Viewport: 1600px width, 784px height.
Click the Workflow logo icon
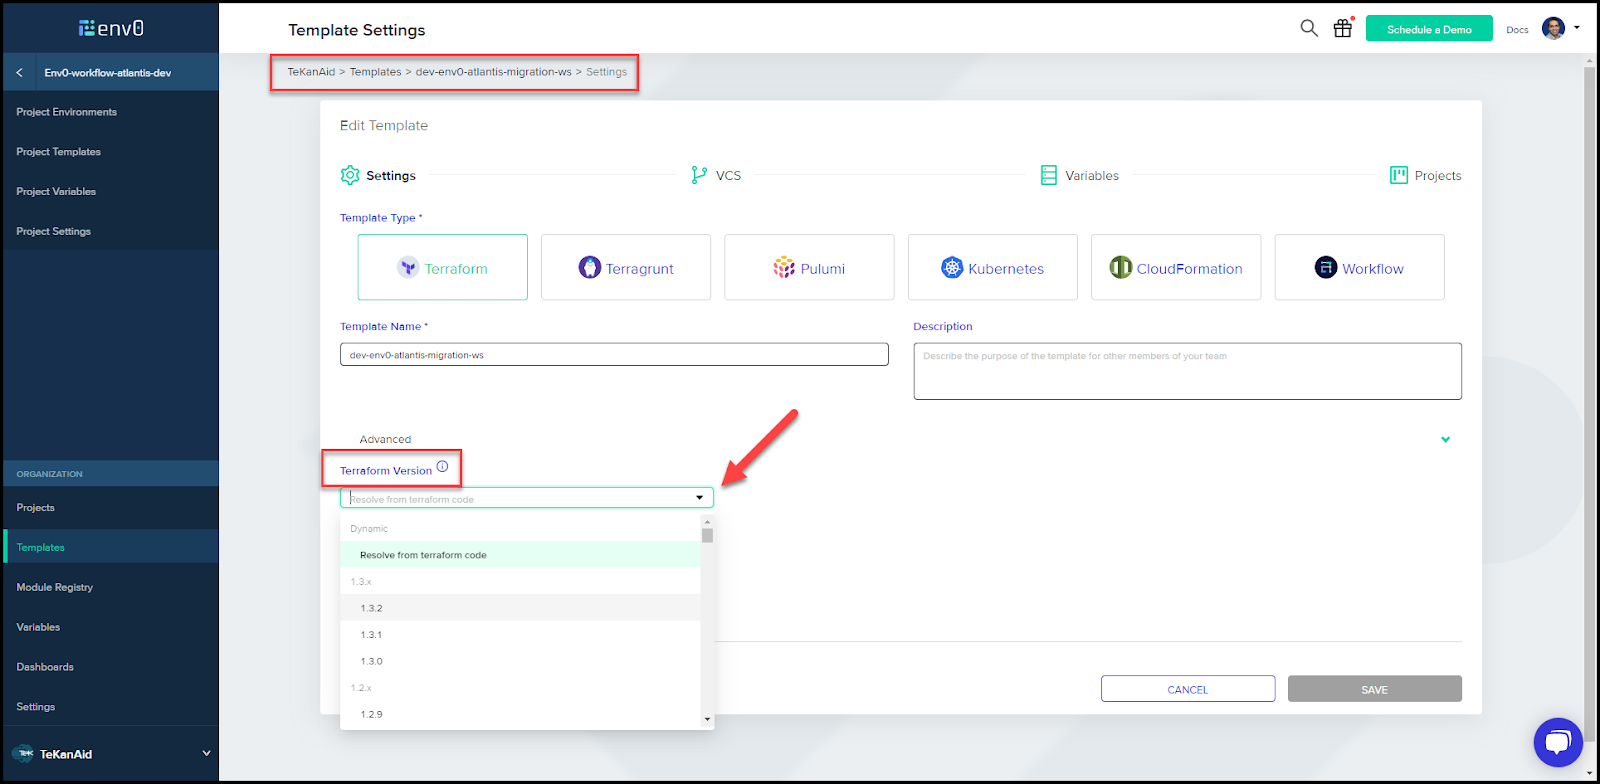1326,267
